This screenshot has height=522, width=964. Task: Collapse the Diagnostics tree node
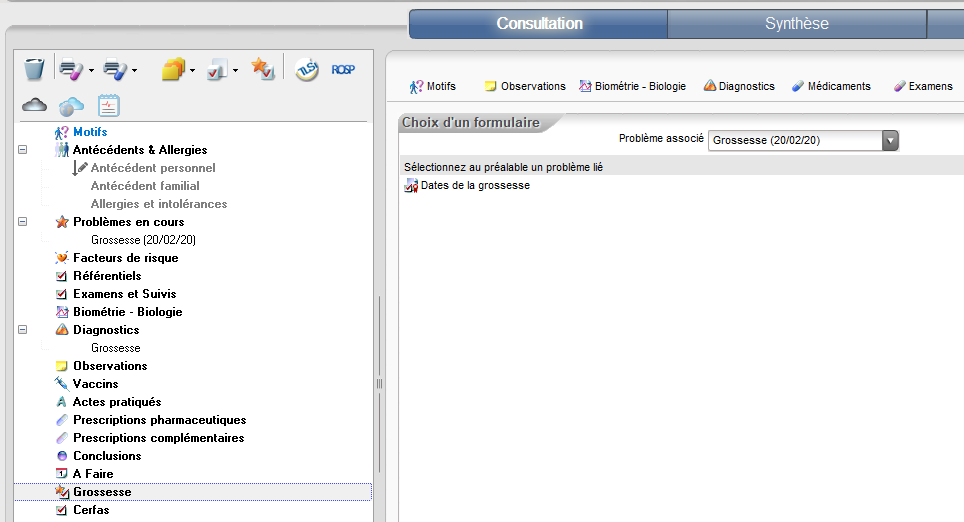pos(22,330)
